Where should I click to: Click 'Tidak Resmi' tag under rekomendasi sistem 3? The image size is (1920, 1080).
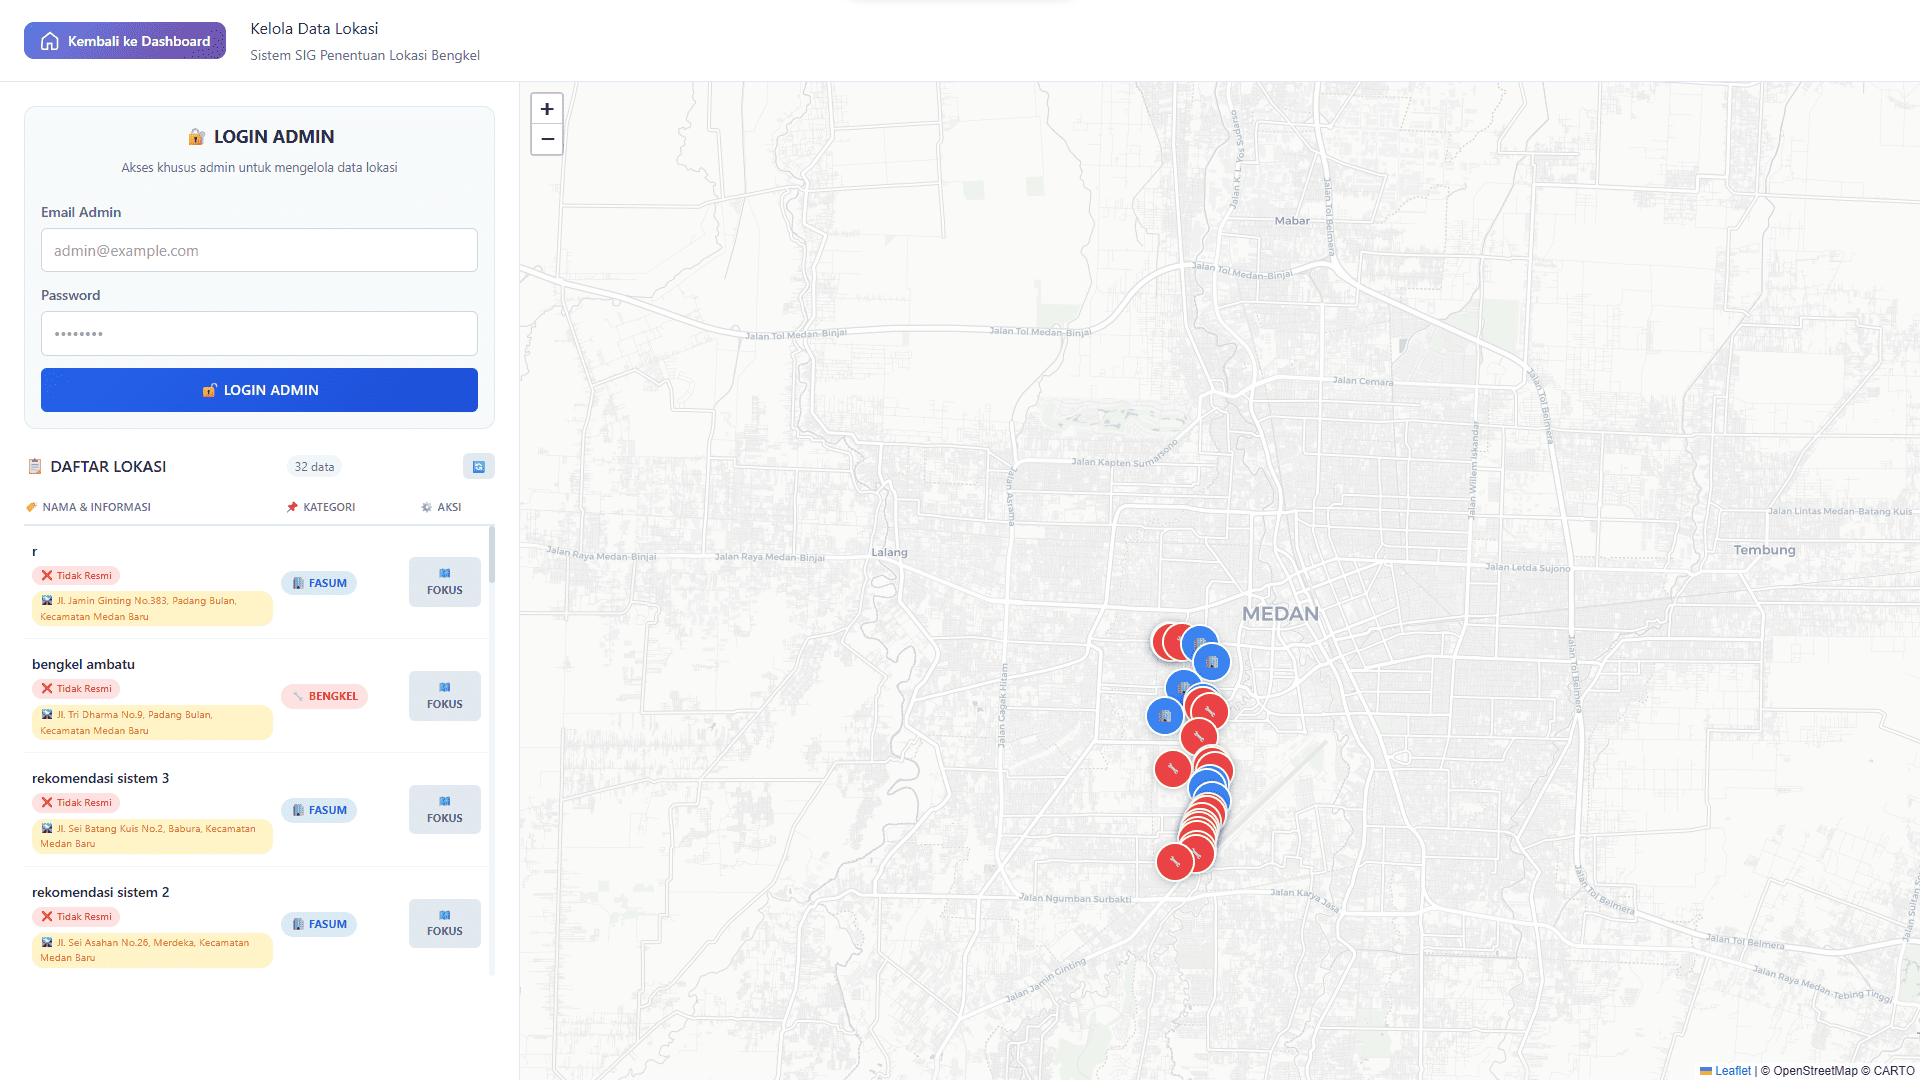[x=76, y=803]
